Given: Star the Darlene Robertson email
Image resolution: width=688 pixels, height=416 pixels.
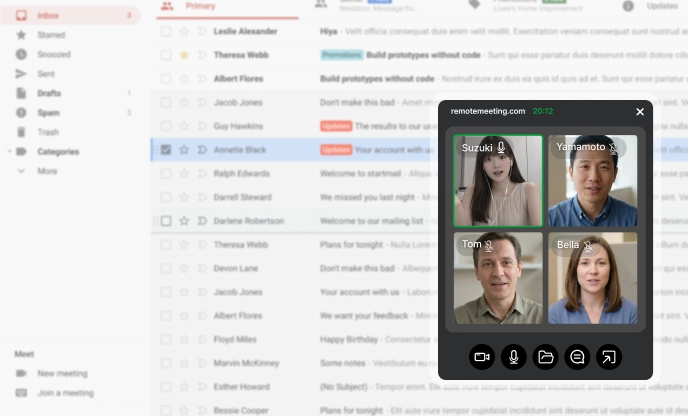Looking at the screenshot, I should coord(184,221).
